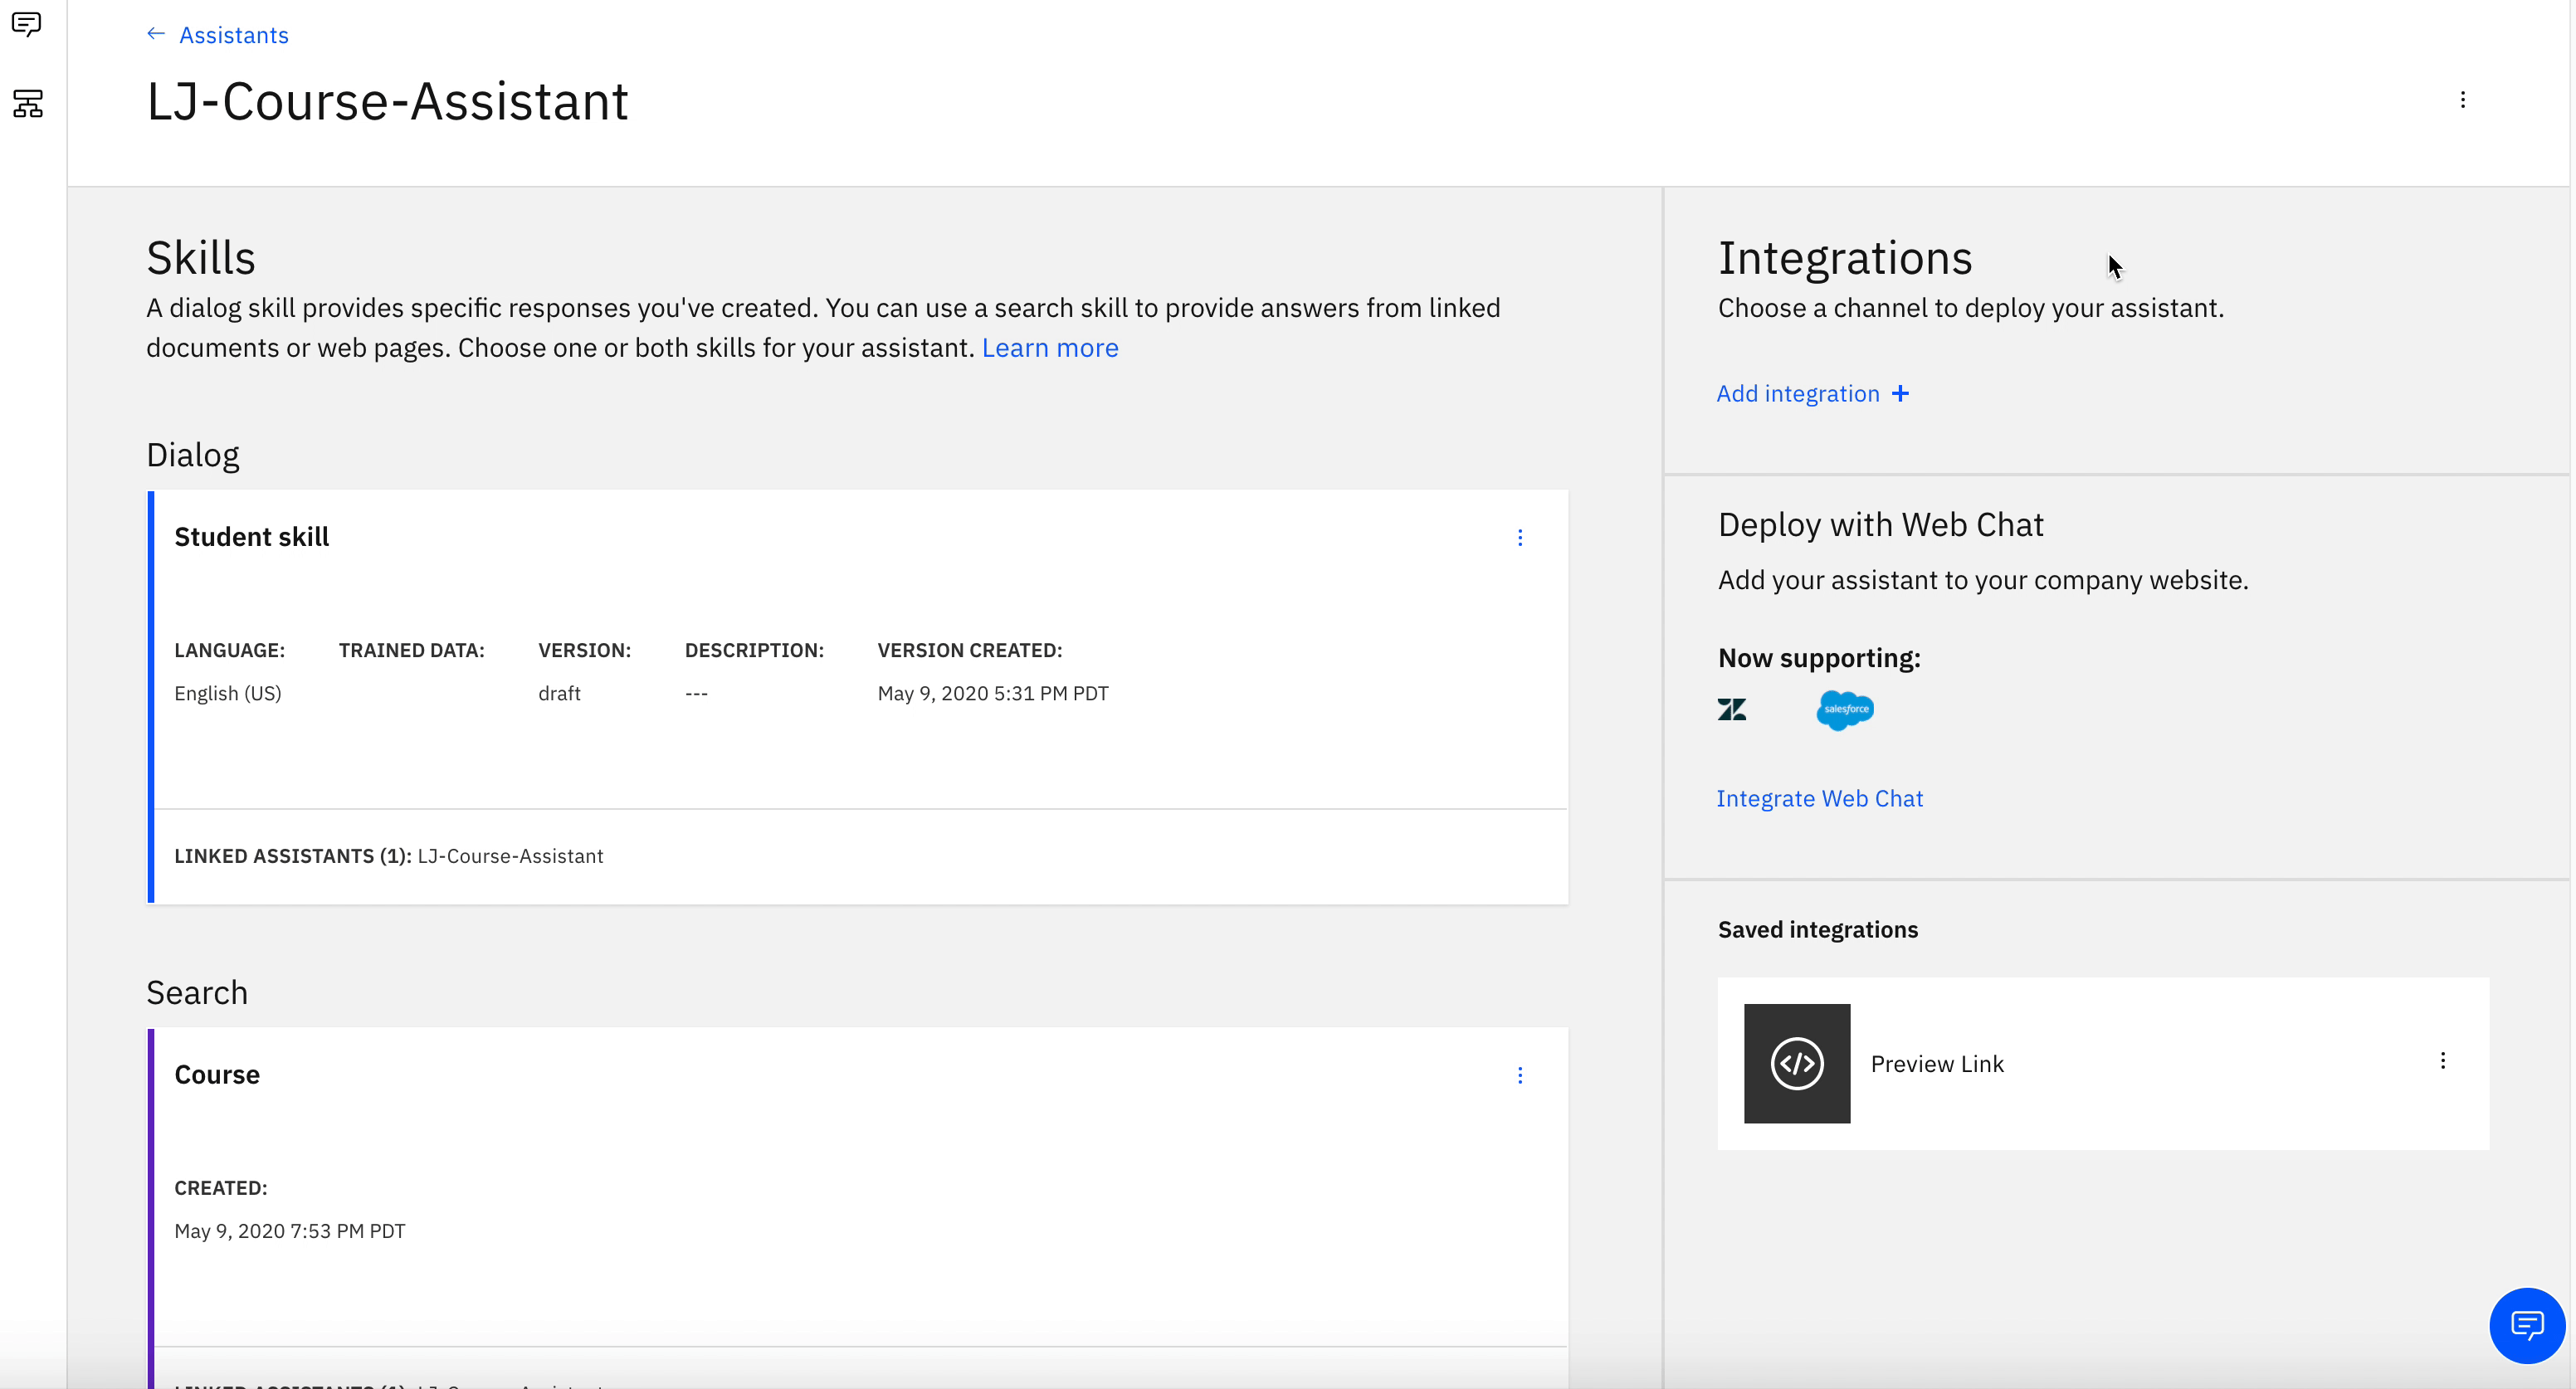Open the blue chat bubble launcher
Viewport: 2576px width, 1389px height.
tap(2526, 1326)
